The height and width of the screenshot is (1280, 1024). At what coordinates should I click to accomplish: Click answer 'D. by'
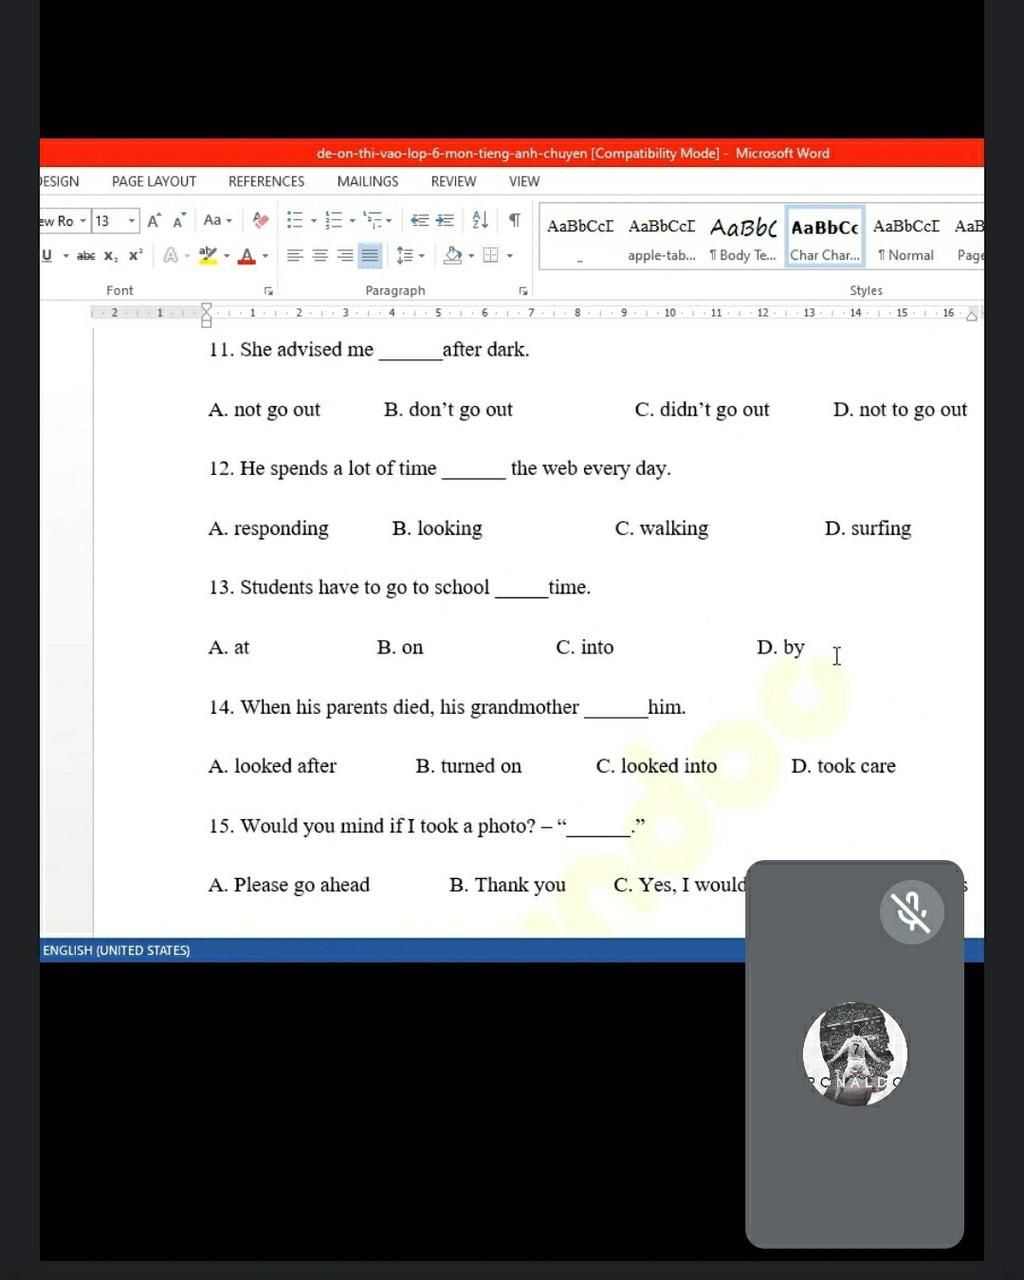point(781,647)
